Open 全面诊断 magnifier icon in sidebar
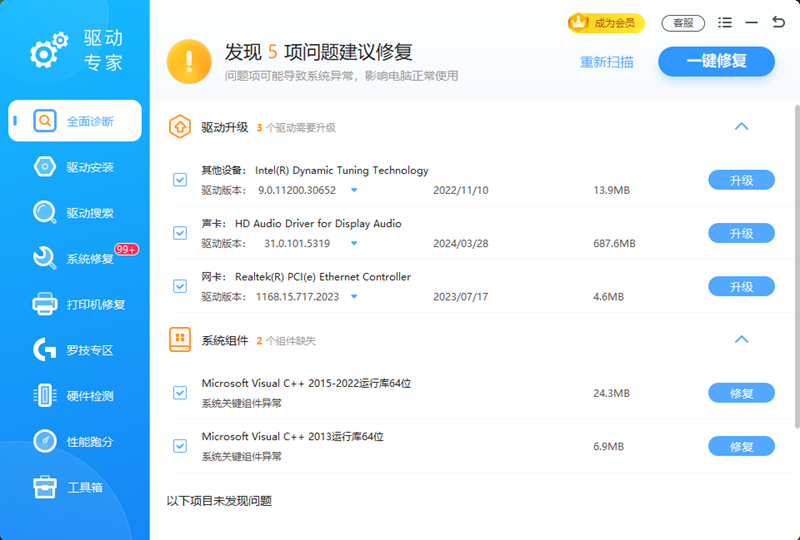Viewport: 800px width, 540px height. 45,121
